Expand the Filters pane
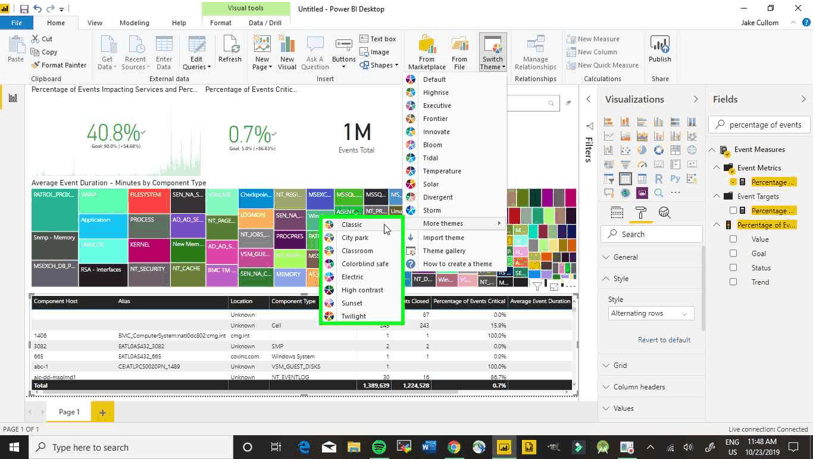The height and width of the screenshot is (461, 815). [588, 99]
